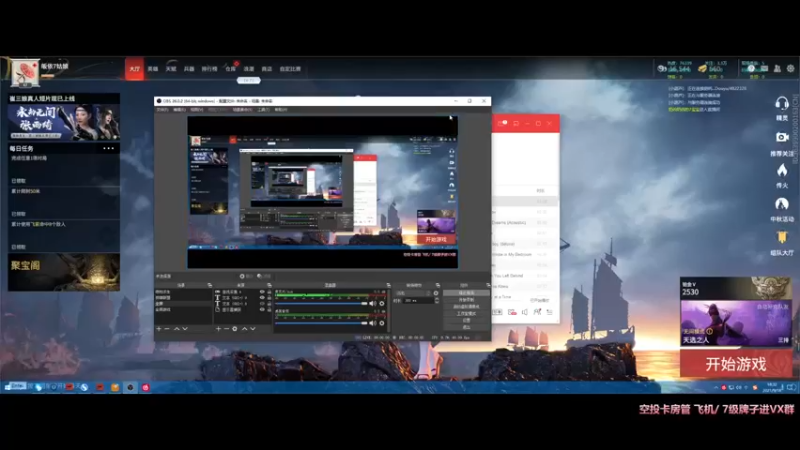This screenshot has height=450, width=800.
Task: Adjust second mixer channel volume slider
Action: click(321, 323)
